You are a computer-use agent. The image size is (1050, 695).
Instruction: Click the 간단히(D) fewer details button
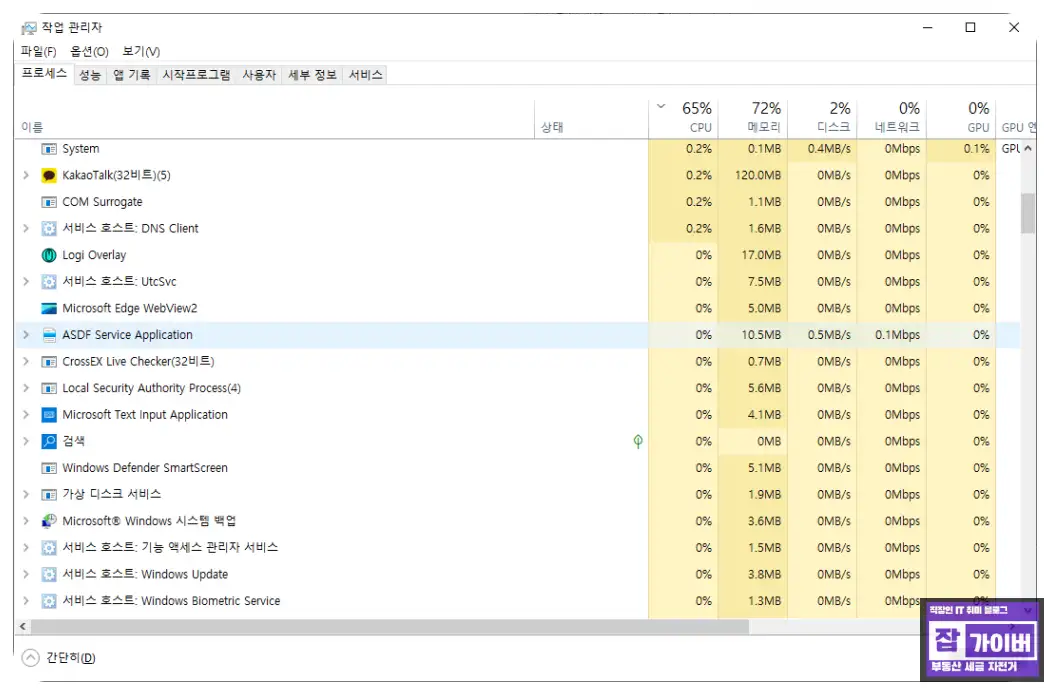coord(59,658)
